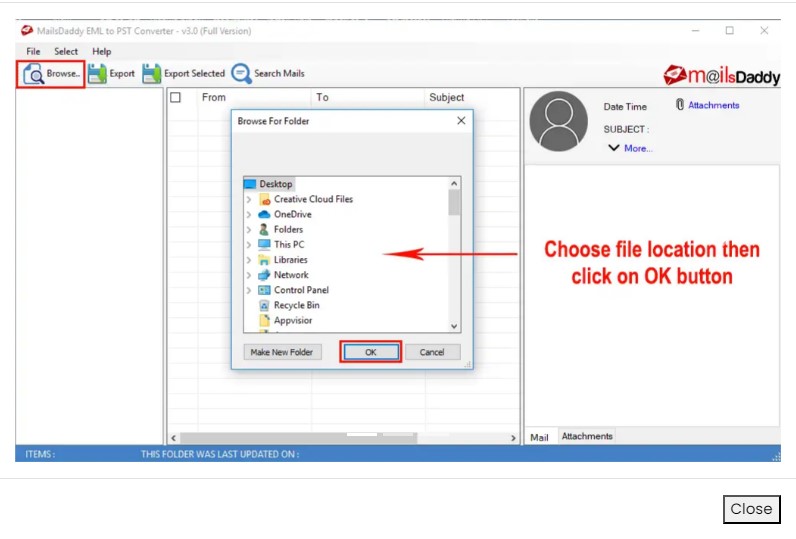Open the Help menu
796x539 pixels.
click(102, 51)
